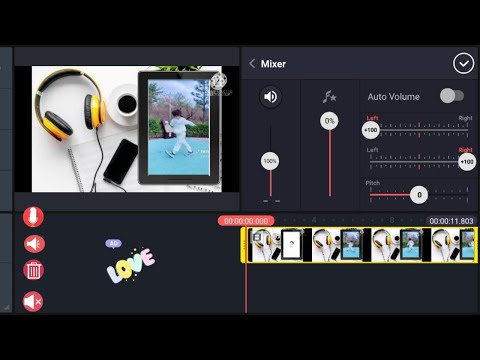Click the AD badge above sticker

coord(113,244)
